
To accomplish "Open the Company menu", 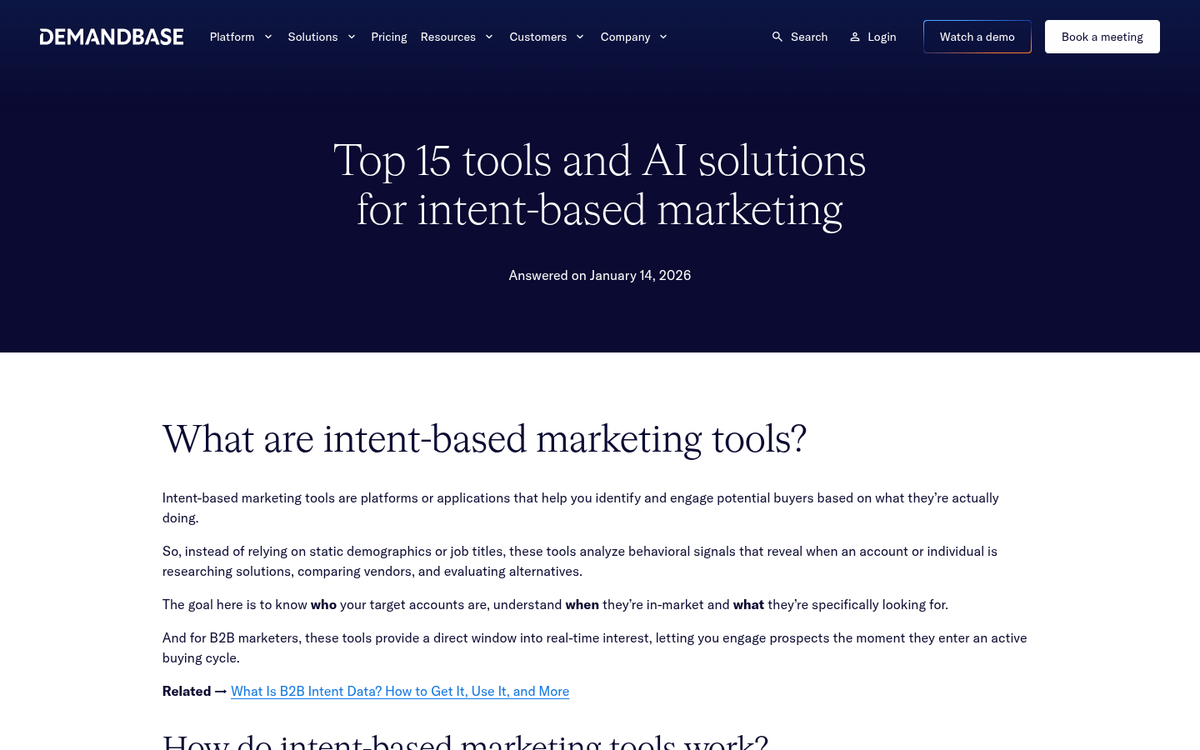I will (625, 36).
